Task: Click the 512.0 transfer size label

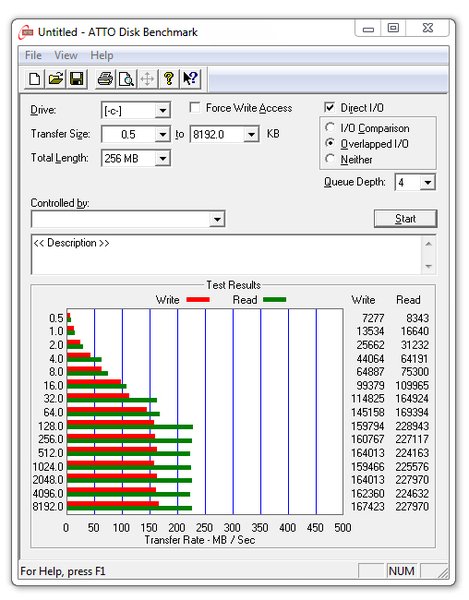Action: click(x=50, y=453)
